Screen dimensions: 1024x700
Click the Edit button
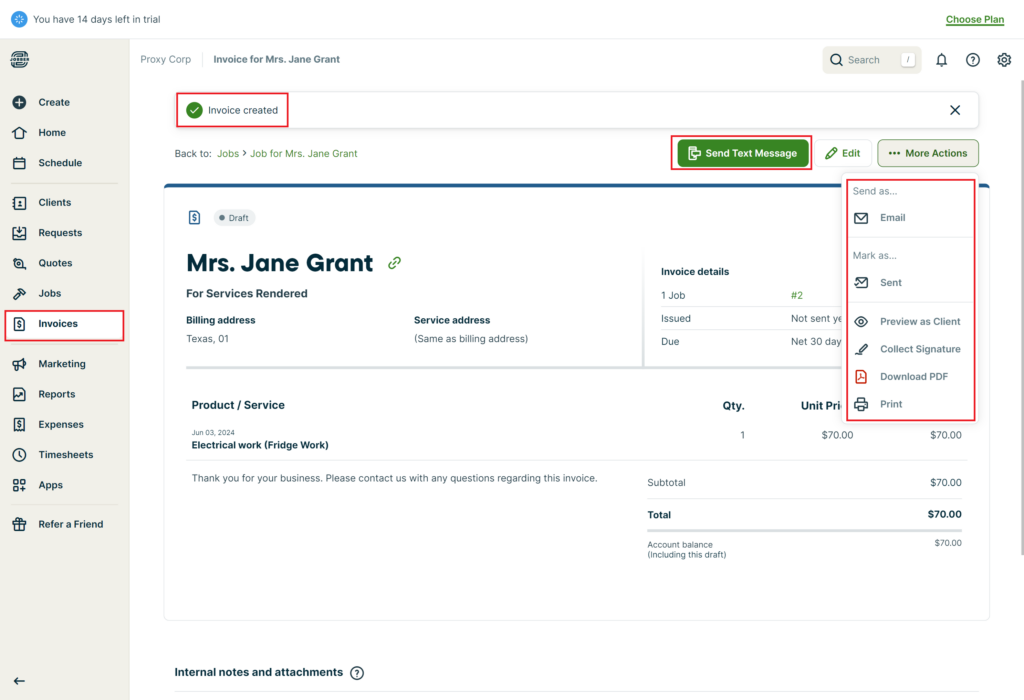pos(842,153)
